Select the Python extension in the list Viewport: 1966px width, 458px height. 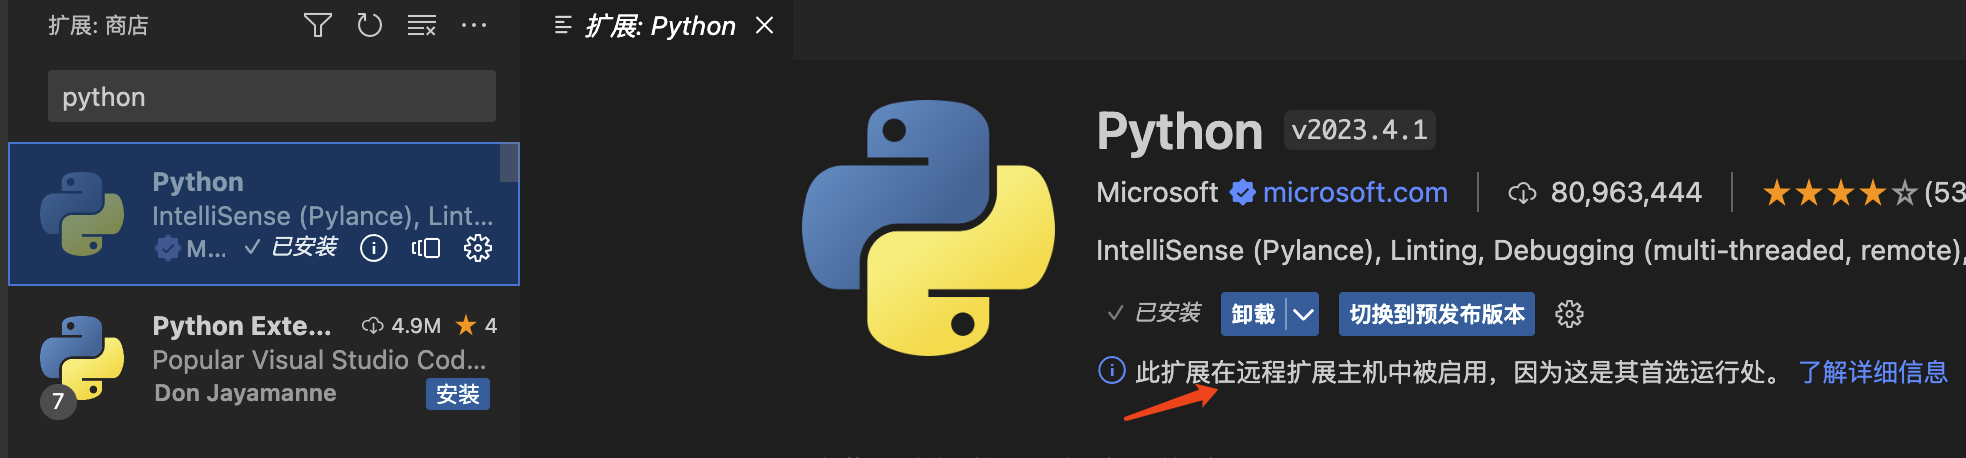tap(263, 214)
